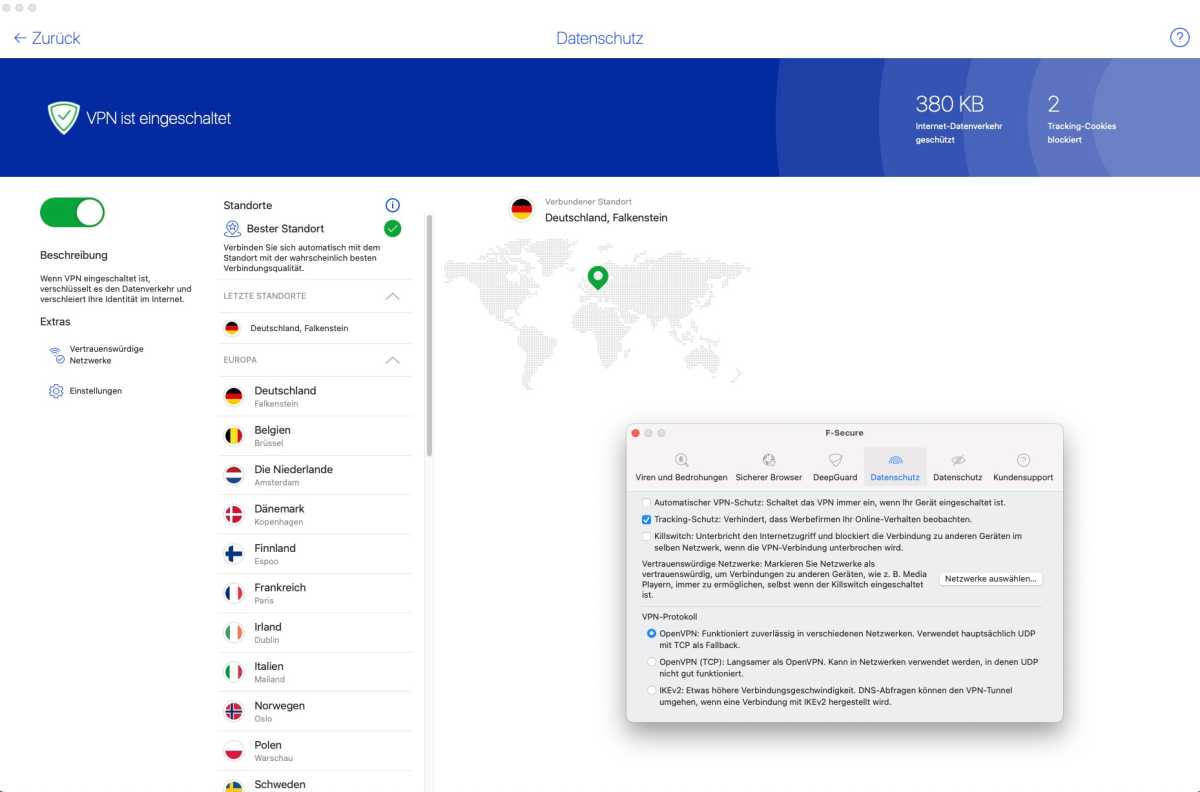Collapse the Europa section
This screenshot has width=1200, height=792.
click(x=393, y=360)
